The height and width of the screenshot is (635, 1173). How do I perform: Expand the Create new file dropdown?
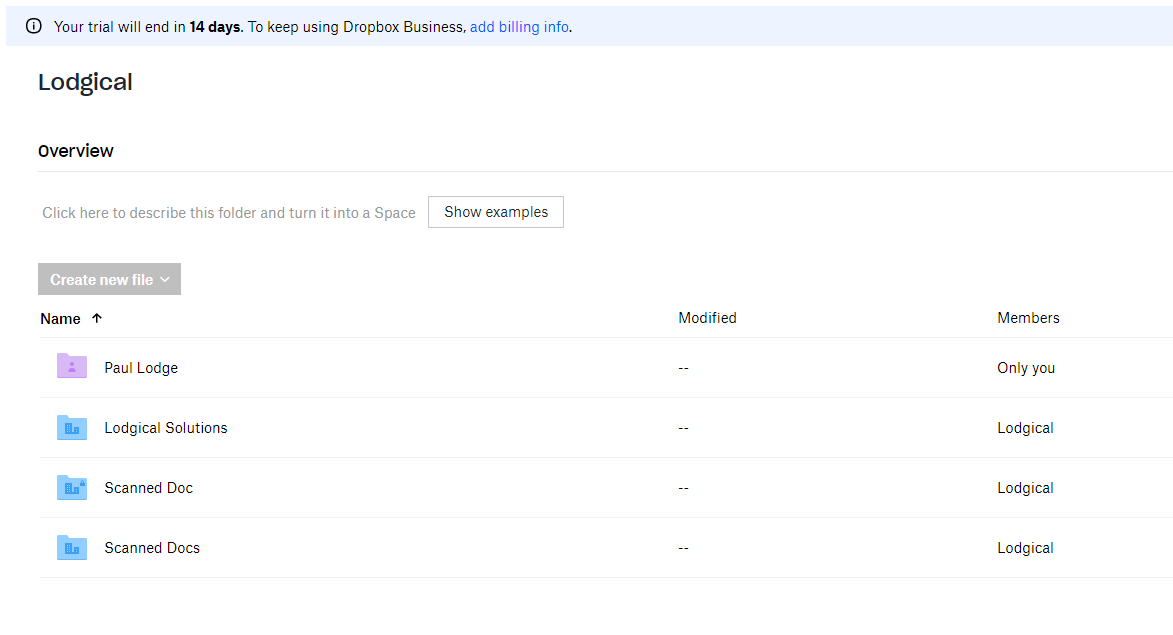pos(109,280)
